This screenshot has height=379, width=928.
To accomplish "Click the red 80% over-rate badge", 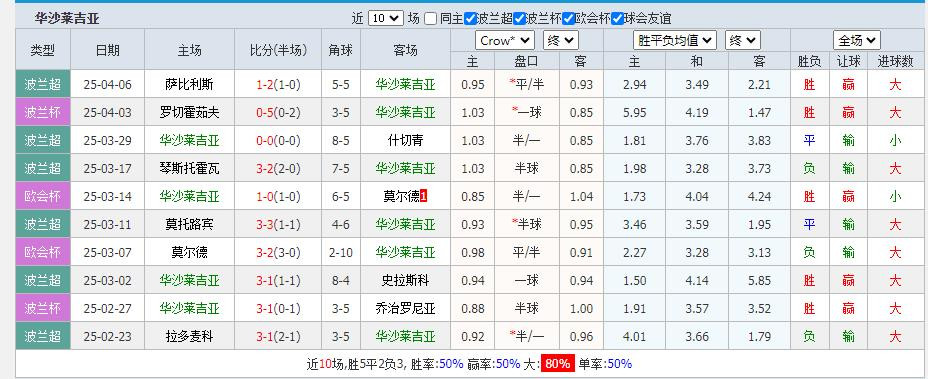I will click(558, 364).
